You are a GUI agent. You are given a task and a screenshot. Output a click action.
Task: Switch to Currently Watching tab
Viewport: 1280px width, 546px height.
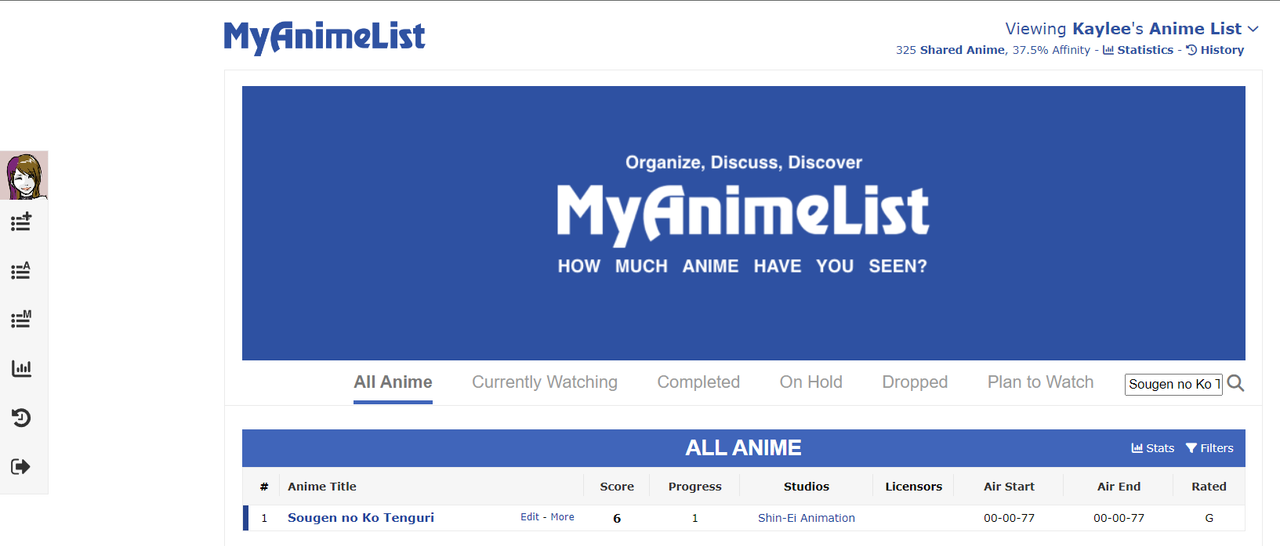coord(545,382)
